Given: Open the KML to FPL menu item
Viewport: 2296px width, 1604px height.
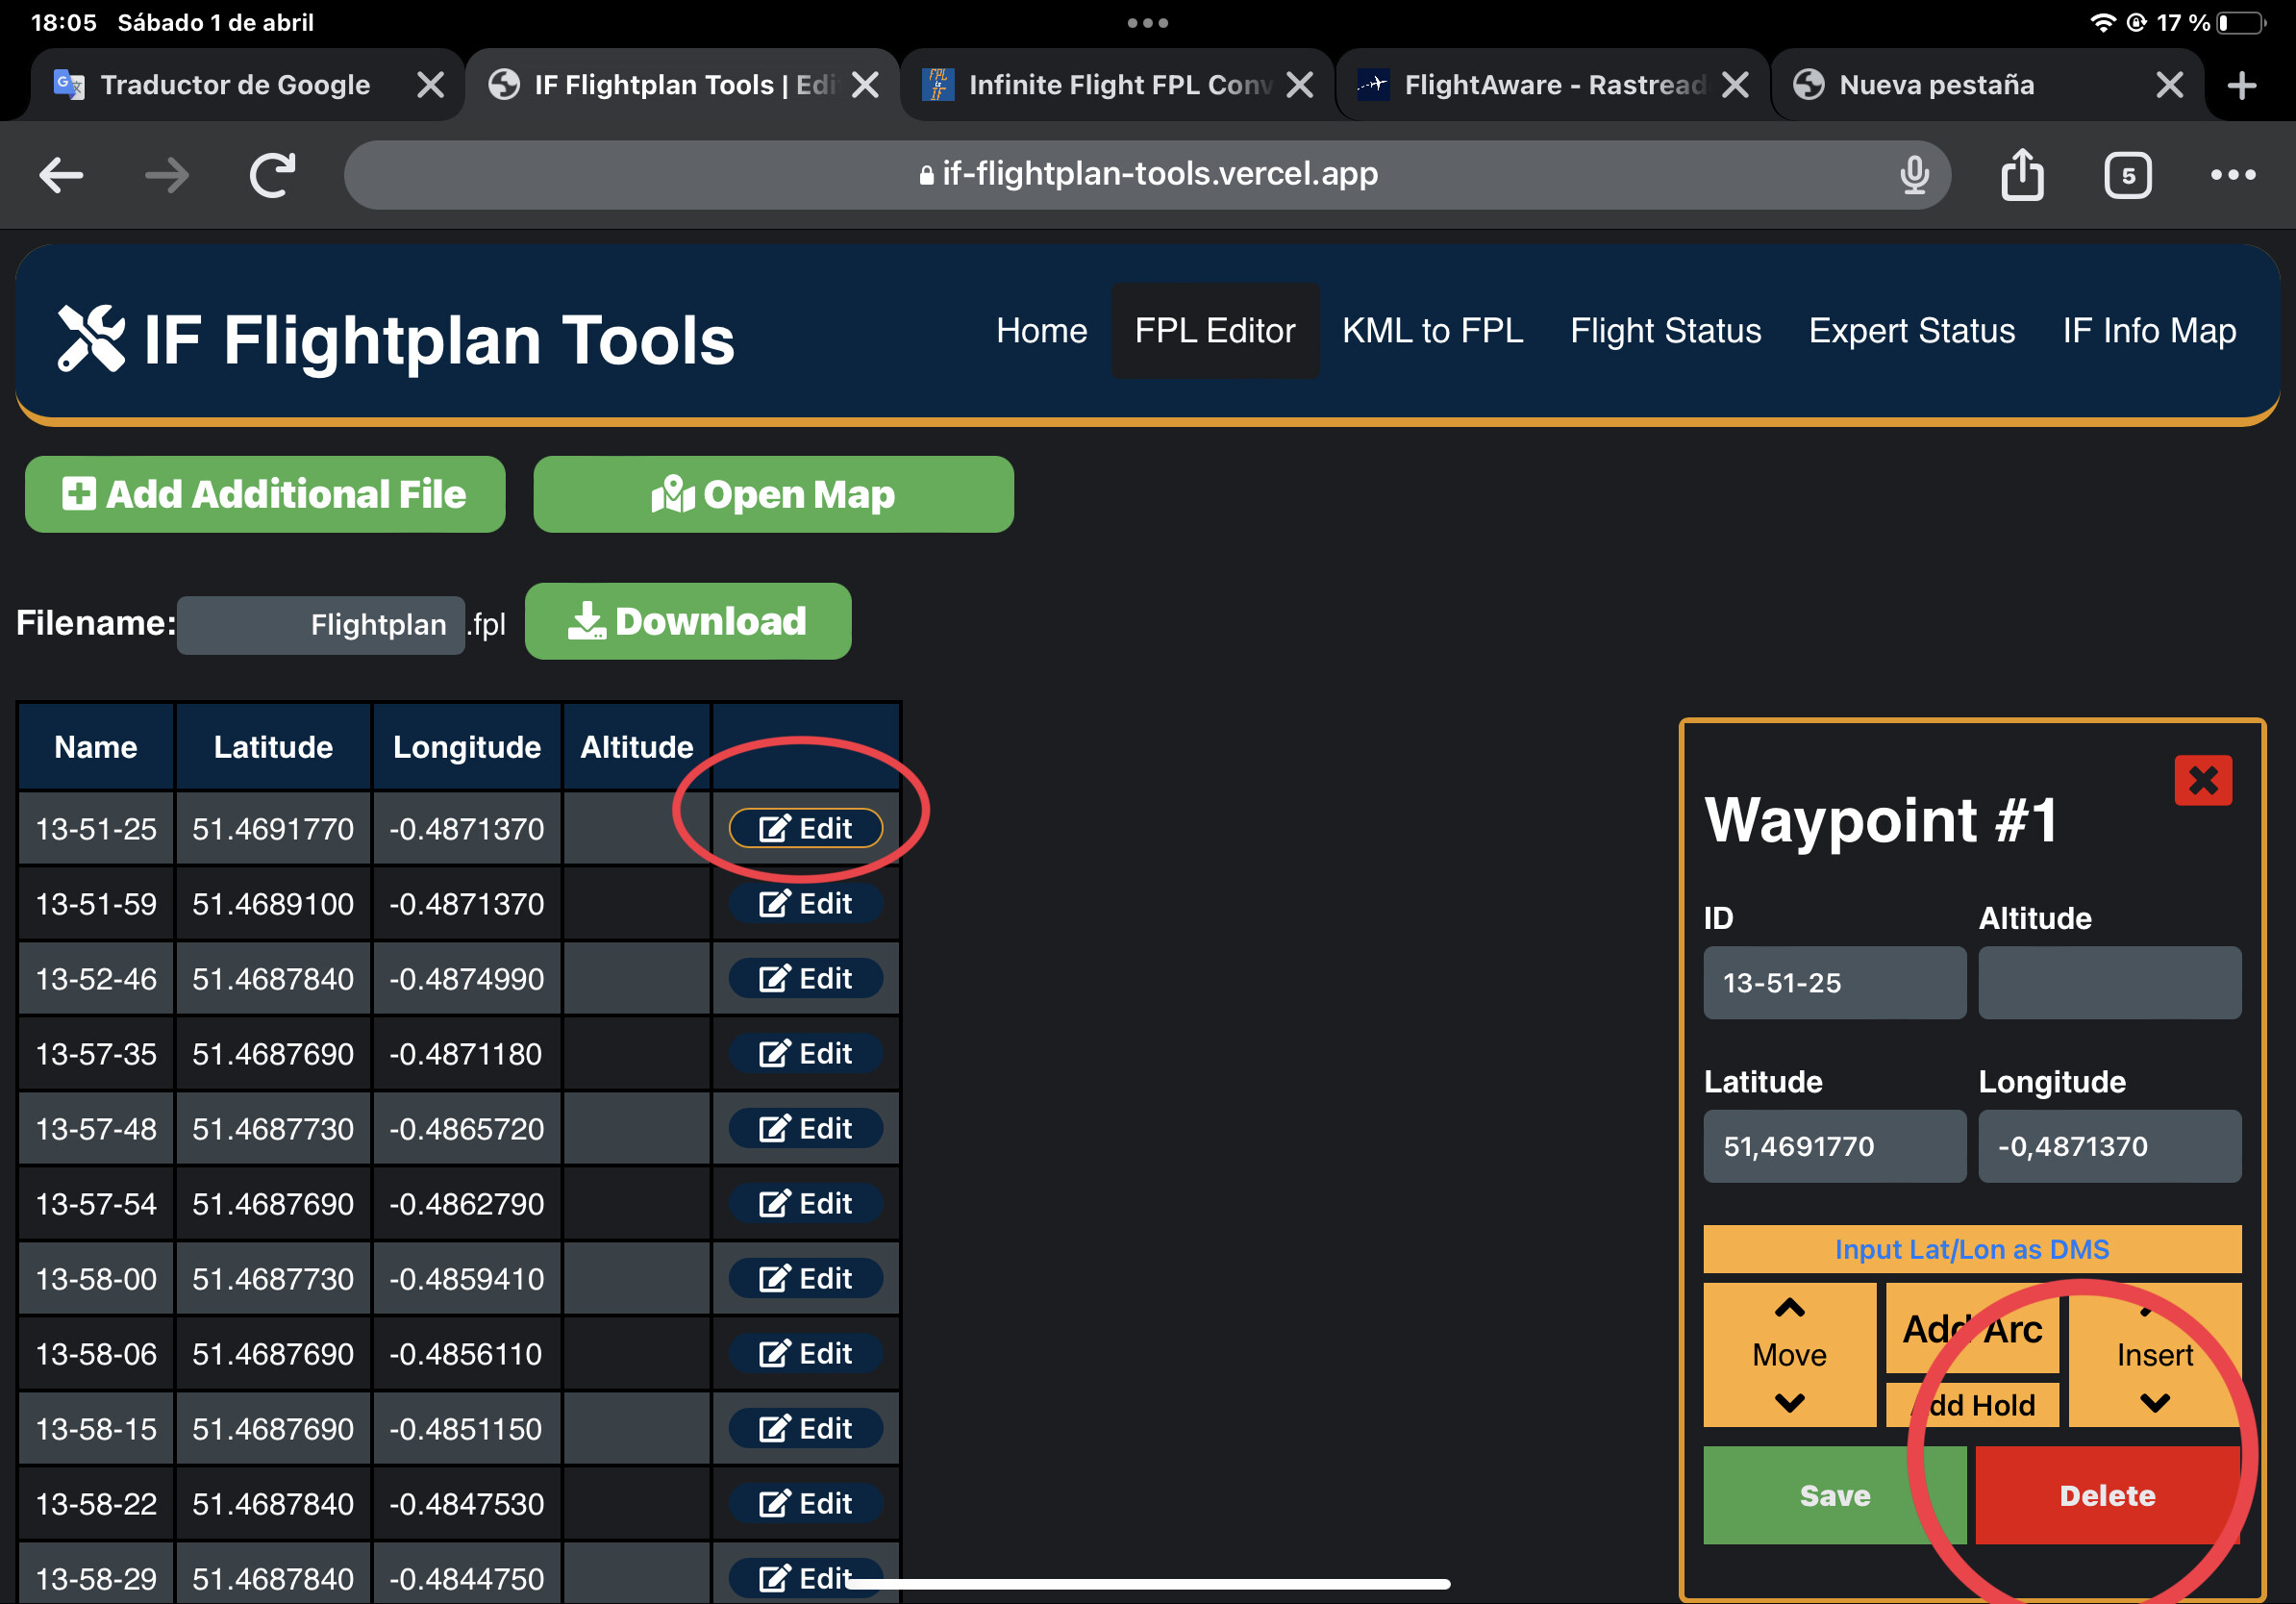Looking at the screenshot, I should point(1432,331).
